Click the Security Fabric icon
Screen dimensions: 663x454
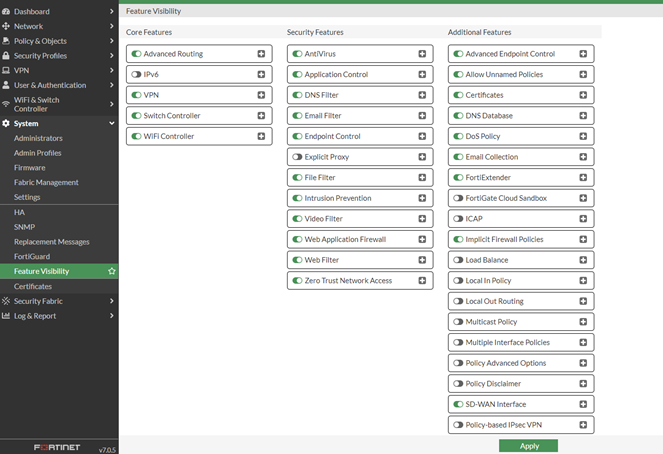click(6, 301)
